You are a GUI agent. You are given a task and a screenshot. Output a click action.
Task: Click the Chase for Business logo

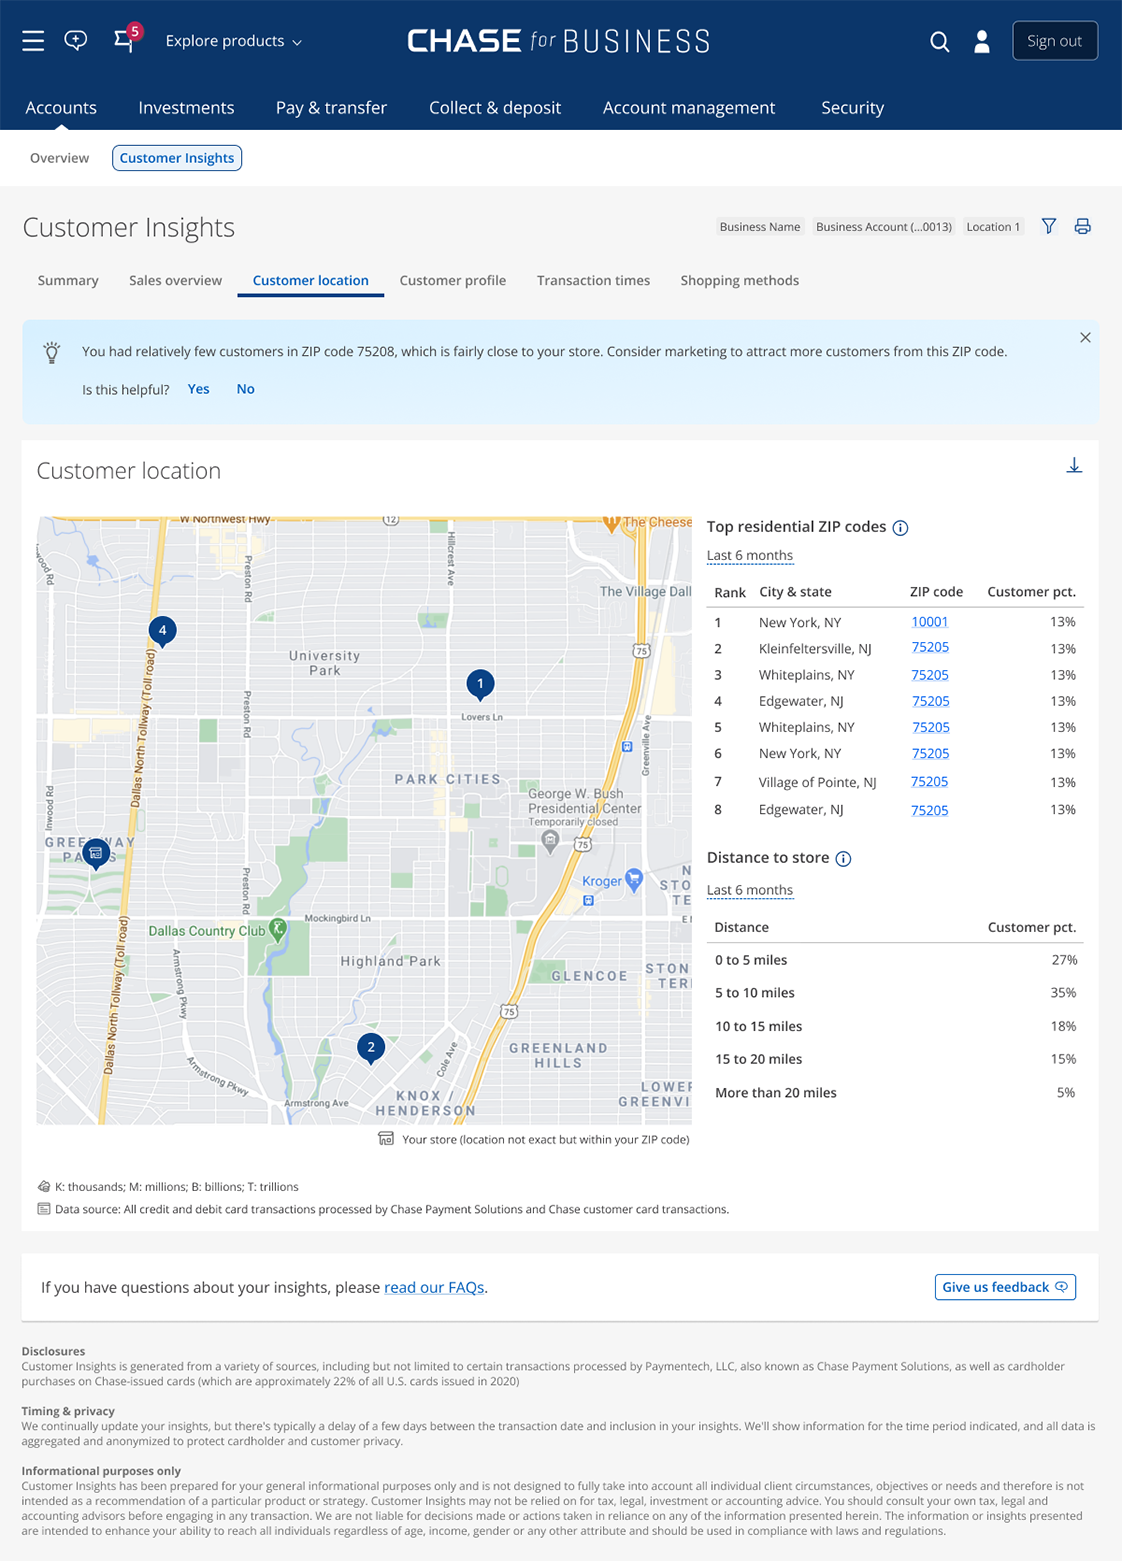point(559,41)
